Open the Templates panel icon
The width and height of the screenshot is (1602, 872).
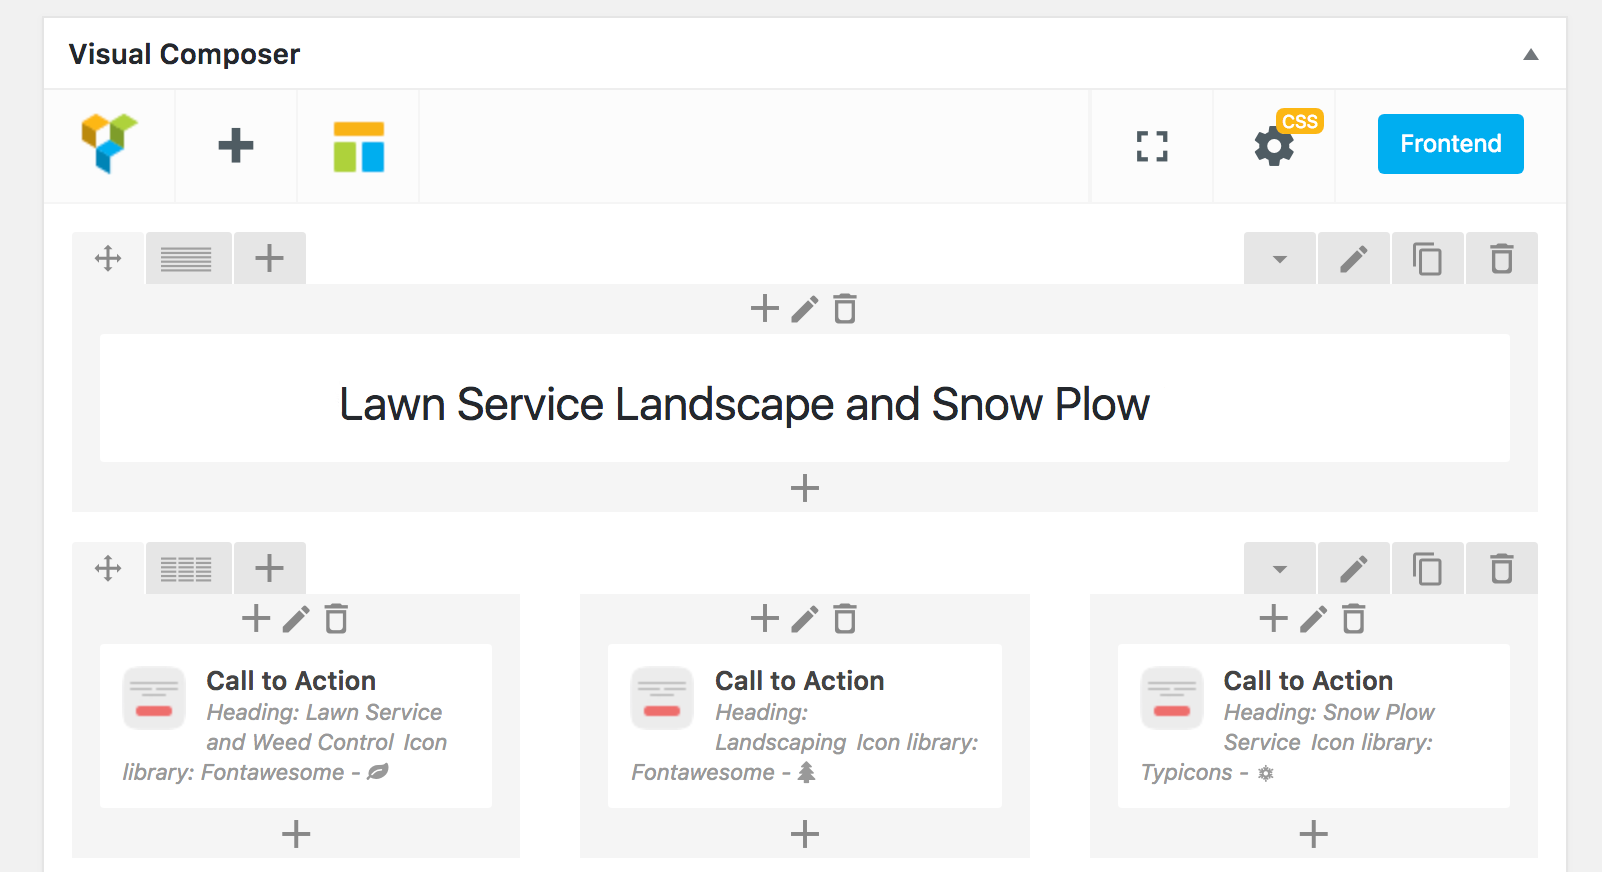(x=359, y=146)
